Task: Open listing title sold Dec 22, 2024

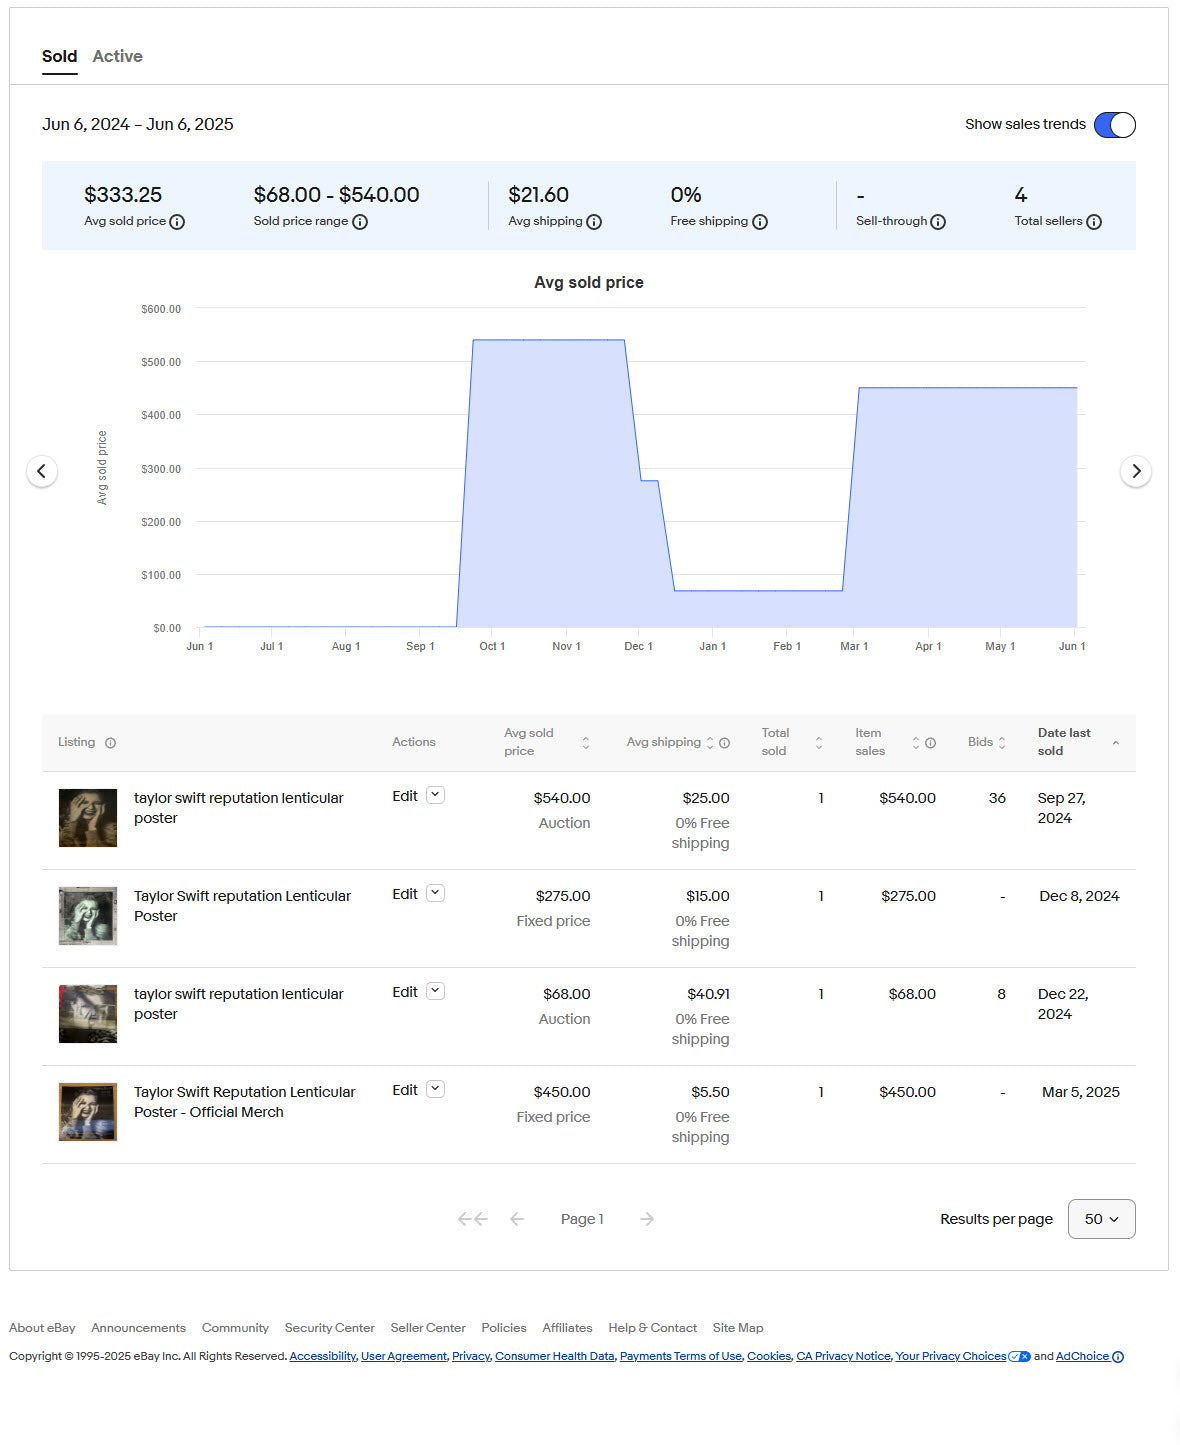Action: coord(238,1004)
